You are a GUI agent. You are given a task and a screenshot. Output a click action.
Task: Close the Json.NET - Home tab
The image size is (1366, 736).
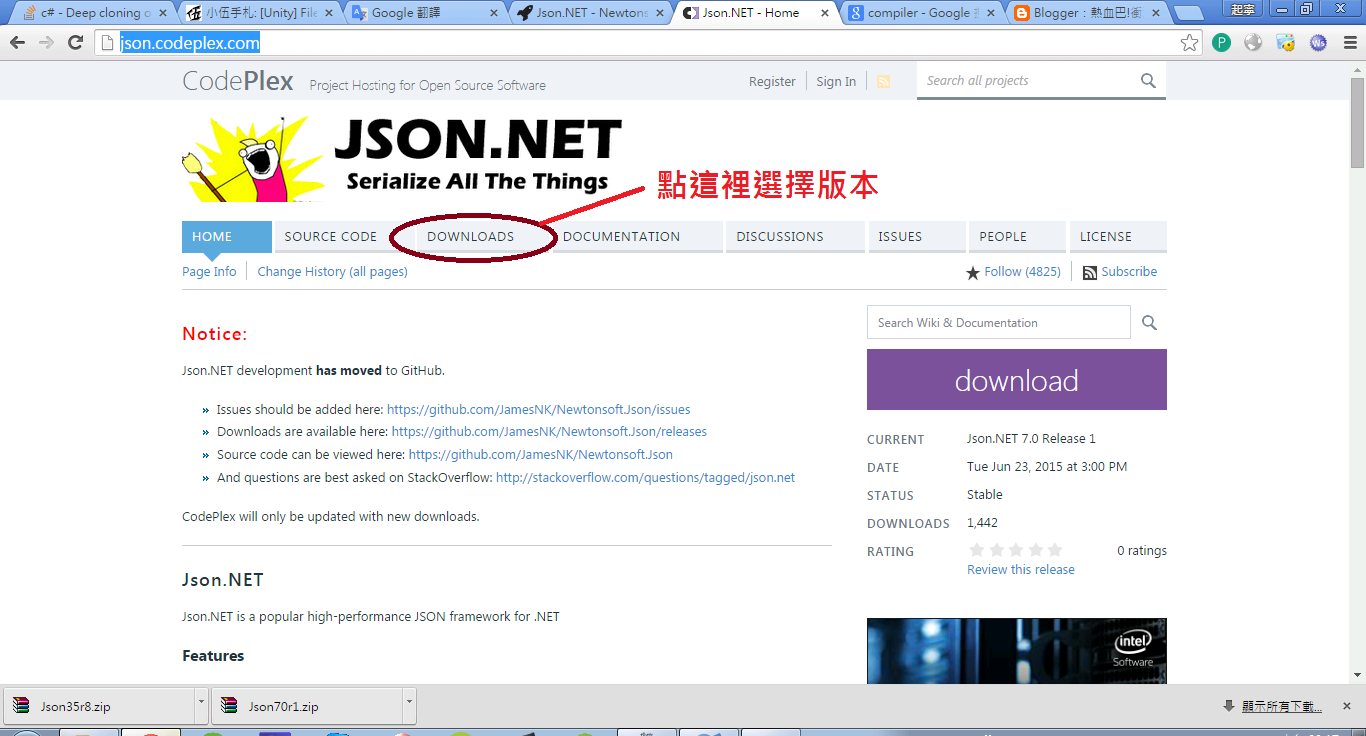coord(824,13)
